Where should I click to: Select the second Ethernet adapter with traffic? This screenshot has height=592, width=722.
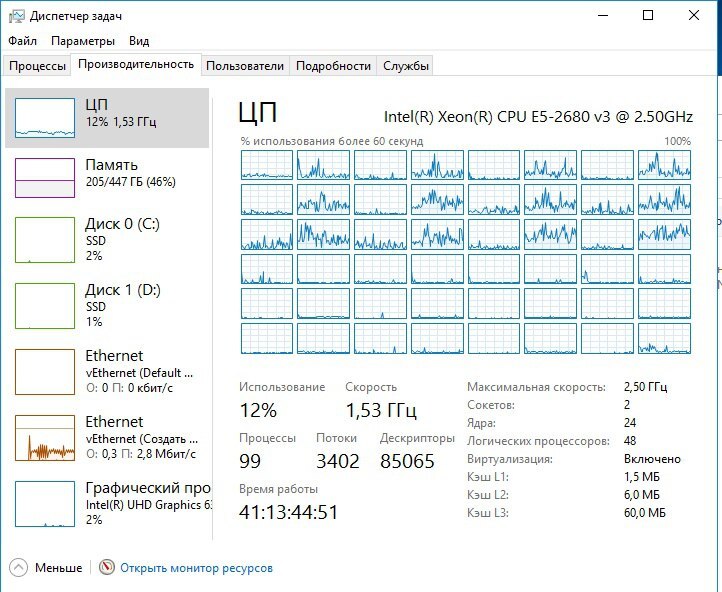point(44,438)
